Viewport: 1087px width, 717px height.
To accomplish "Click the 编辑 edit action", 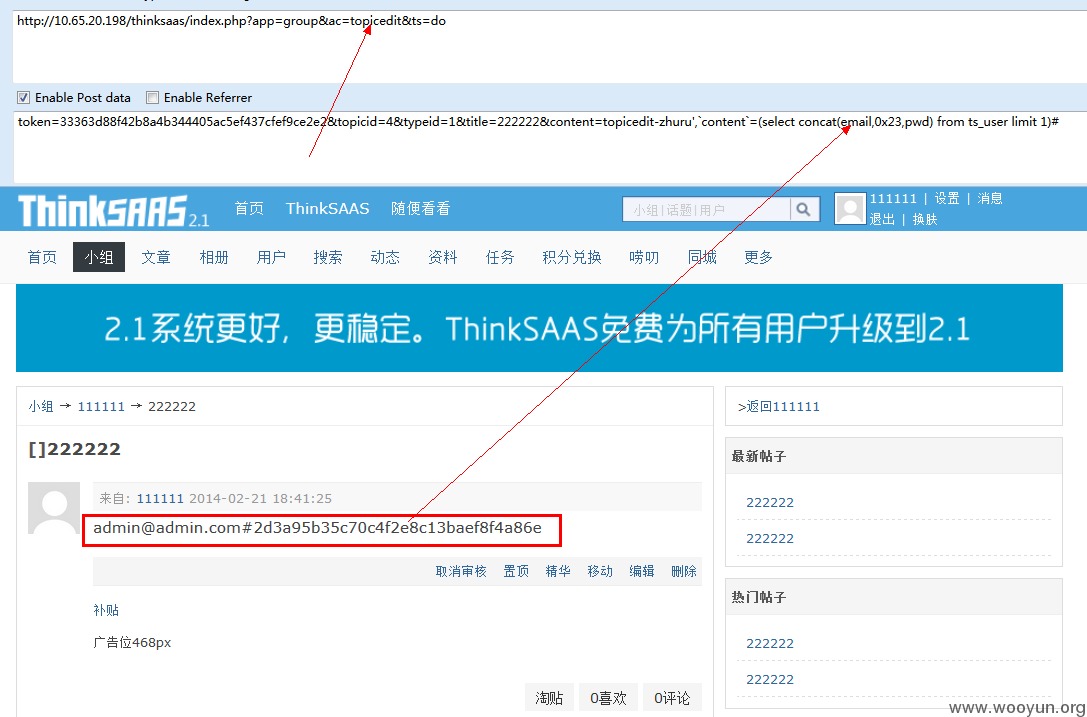I will [x=642, y=571].
